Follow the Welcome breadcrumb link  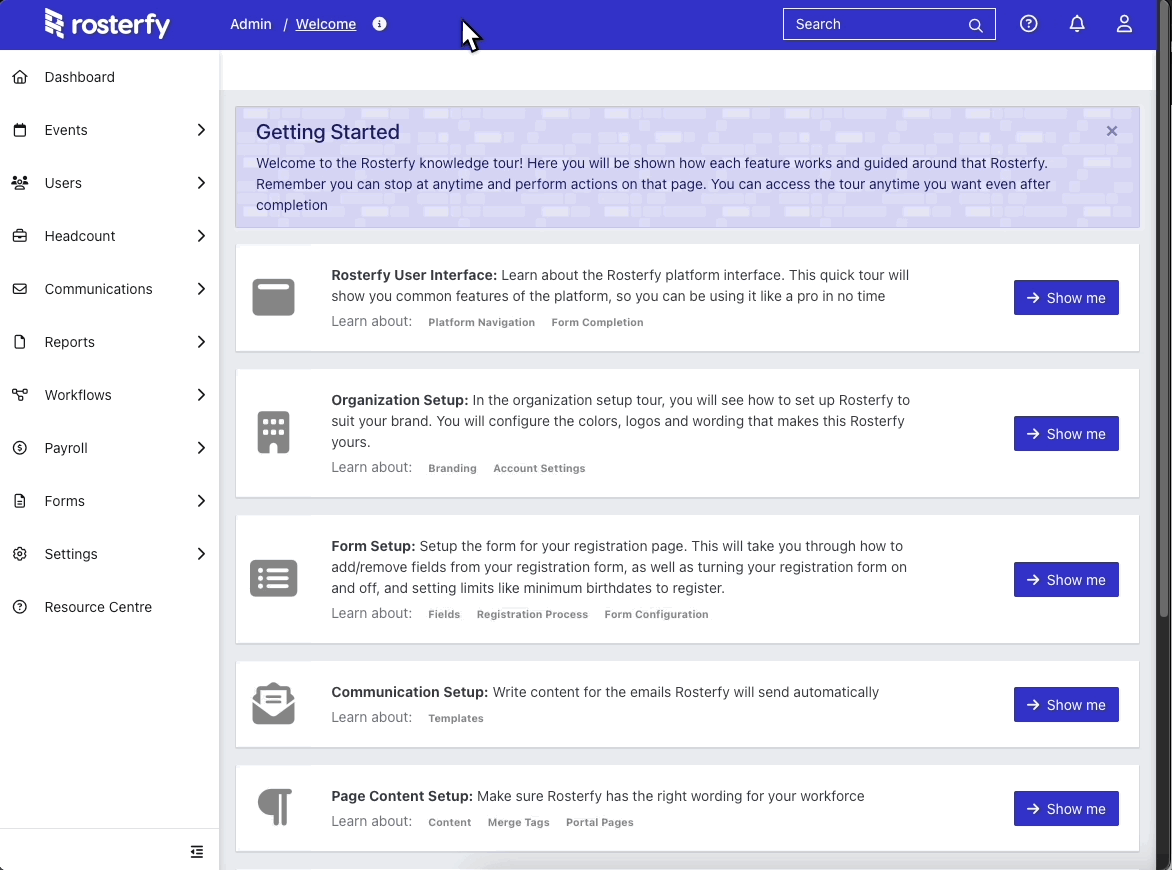click(326, 24)
